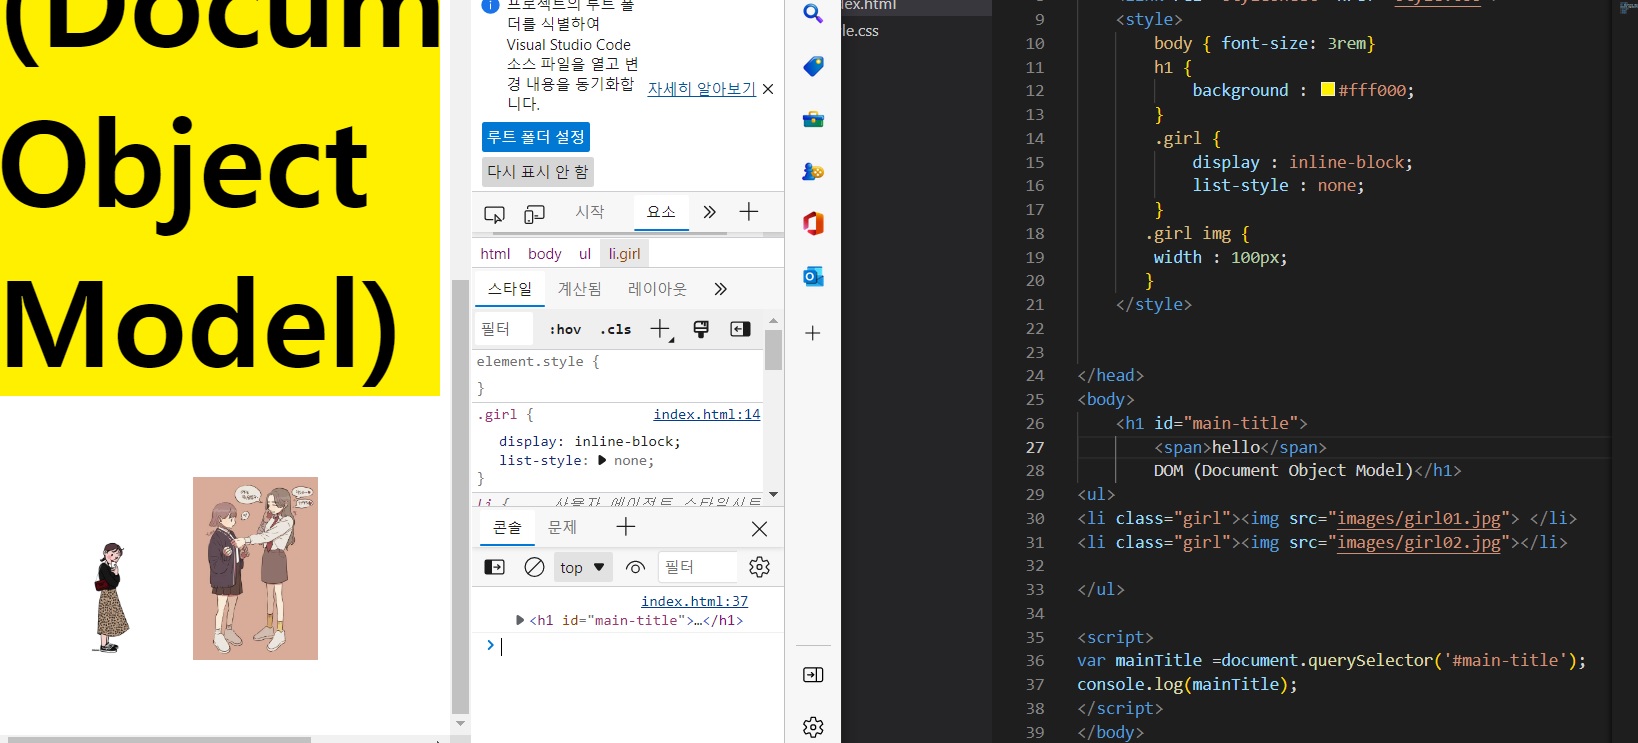
Task: Open Microsoft 365 sidebar icon
Action: [x=813, y=224]
